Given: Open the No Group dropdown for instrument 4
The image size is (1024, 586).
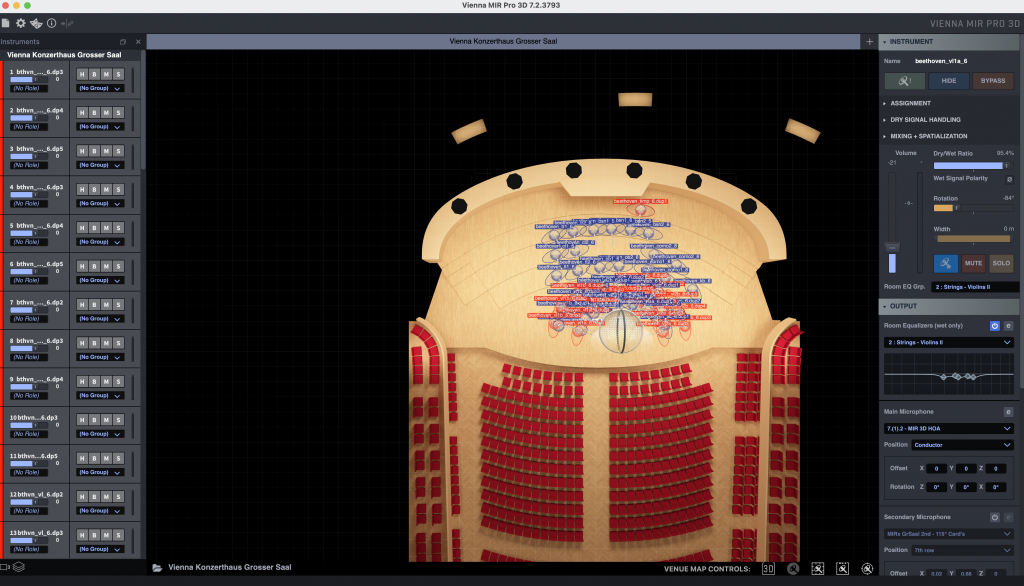Looking at the screenshot, I should click(100, 204).
